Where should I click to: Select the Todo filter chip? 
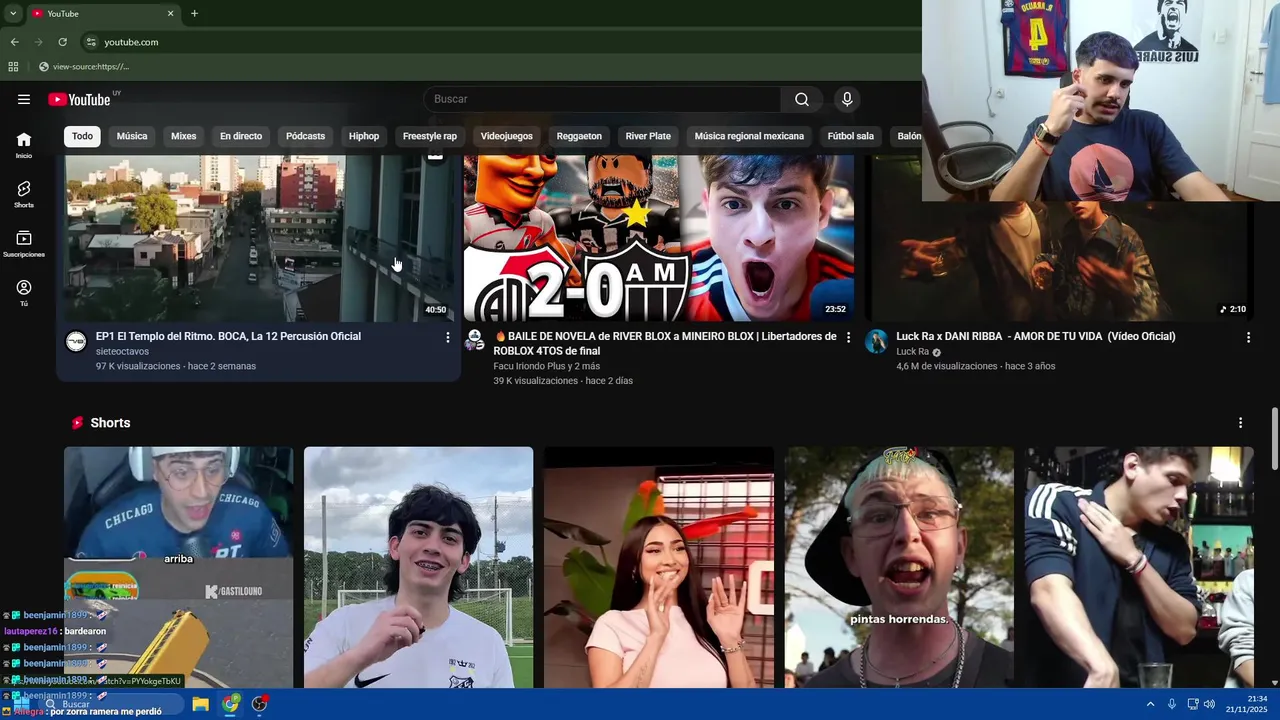[x=82, y=136]
